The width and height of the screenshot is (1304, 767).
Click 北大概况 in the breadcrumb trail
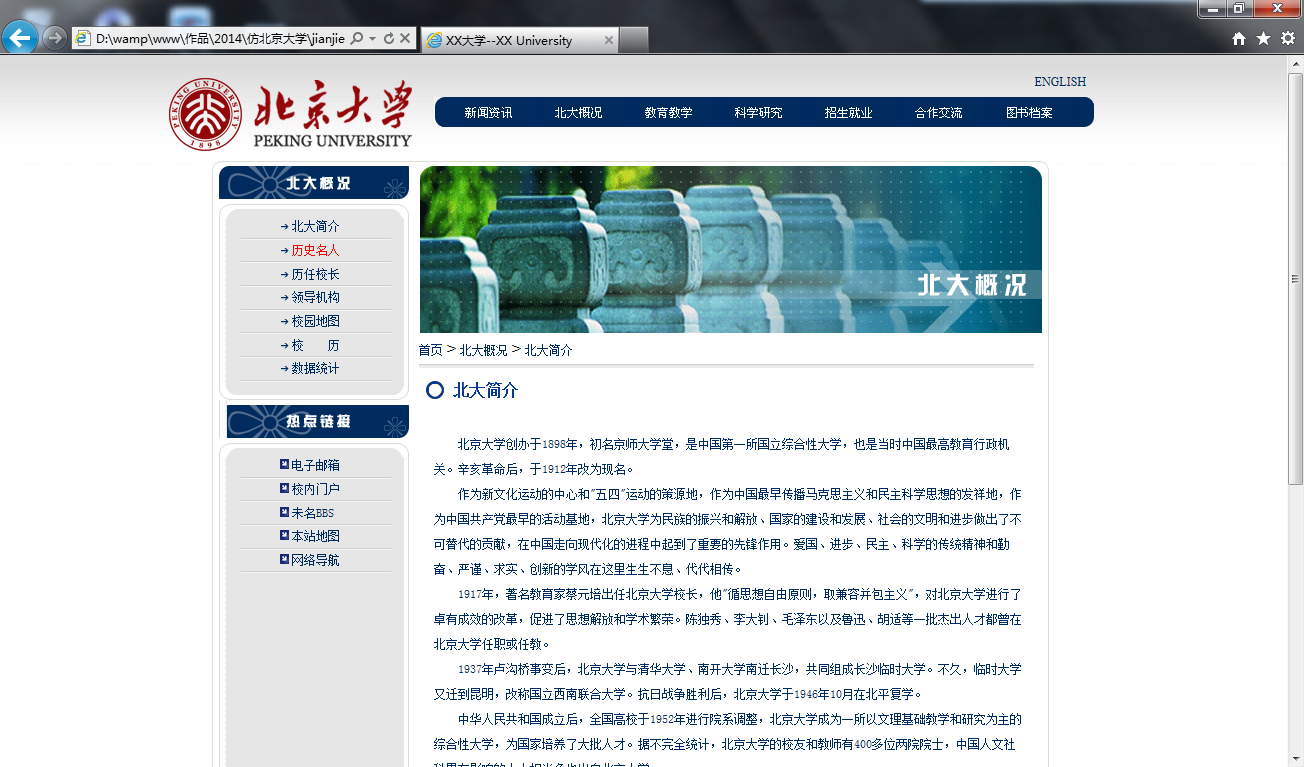(483, 350)
